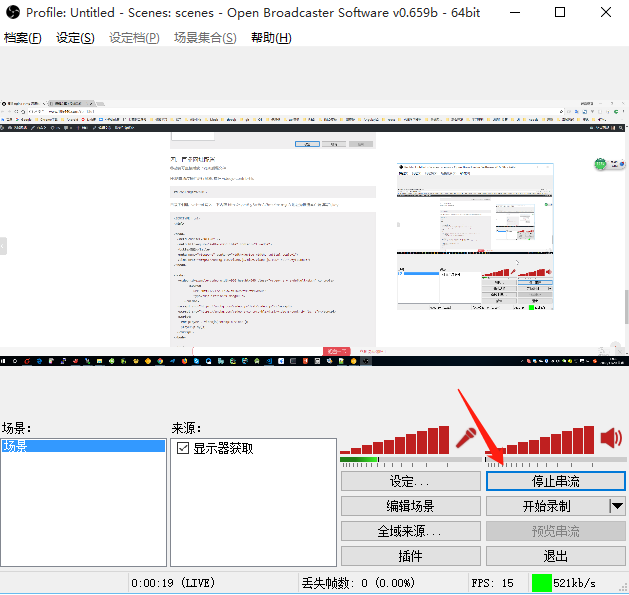Screen dimensions: 629x595
Task: Open the 设定(S) menu
Action: coord(75,38)
